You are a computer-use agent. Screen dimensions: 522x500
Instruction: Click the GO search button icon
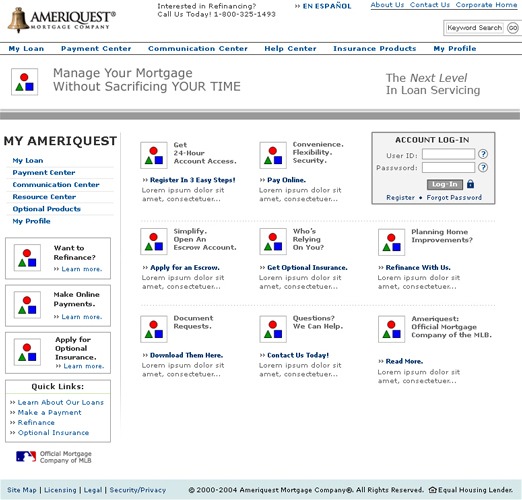point(513,28)
